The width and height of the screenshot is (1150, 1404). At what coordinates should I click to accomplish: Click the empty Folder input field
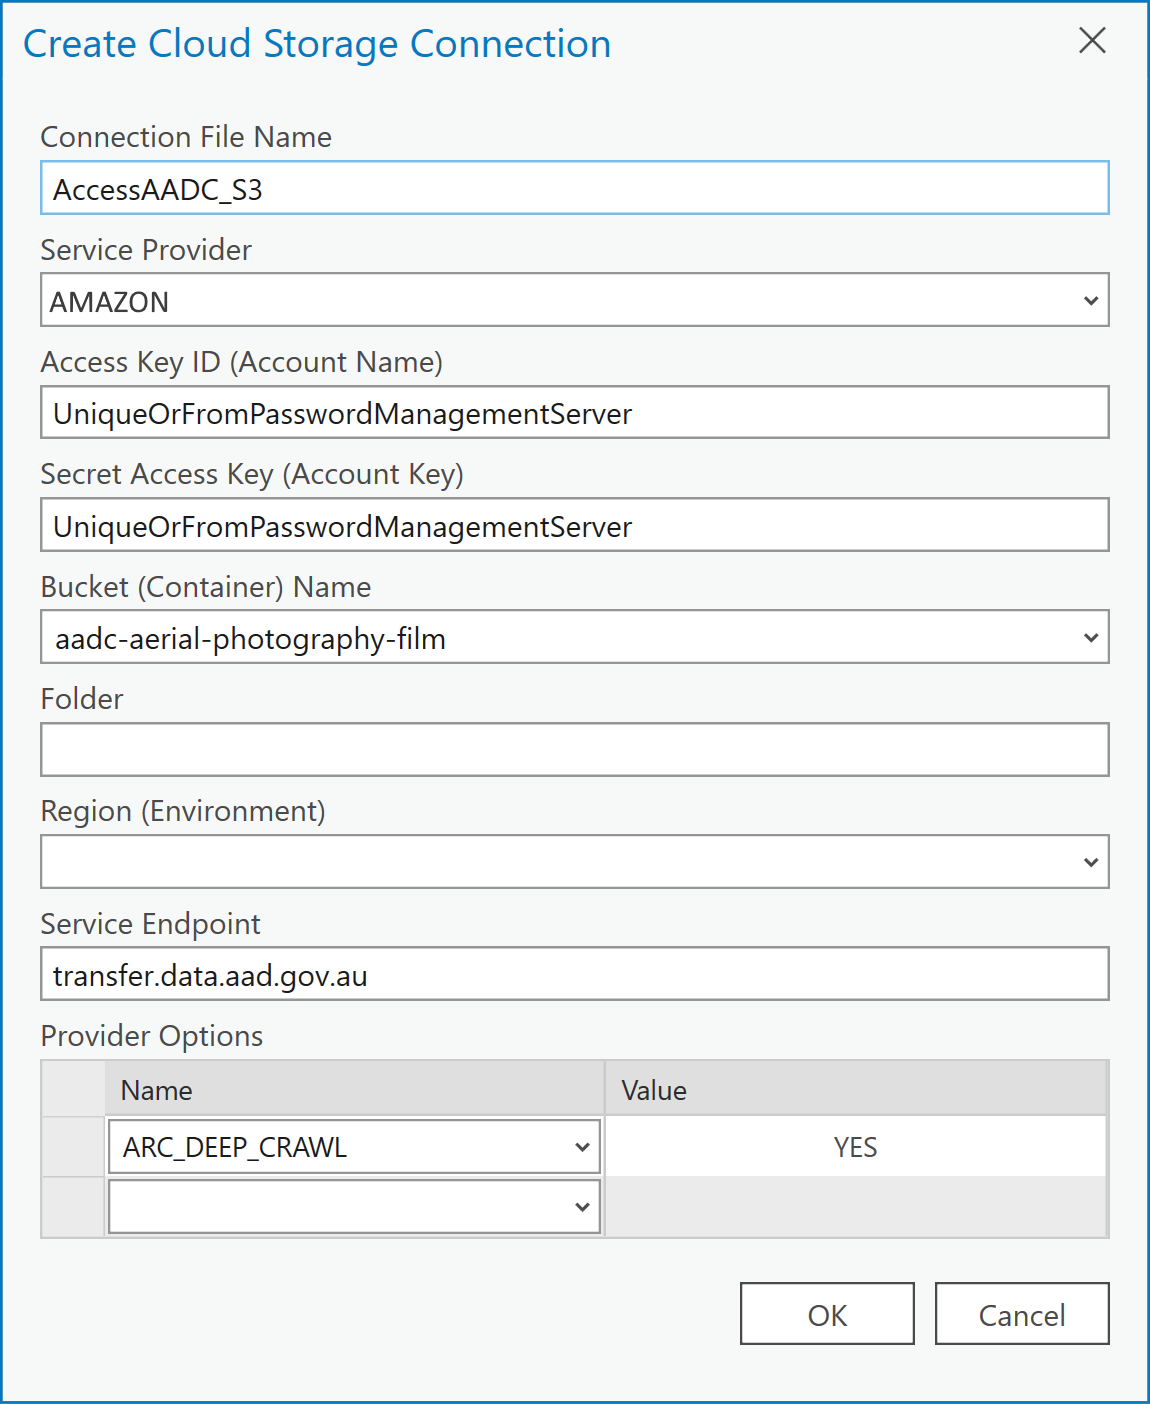(575, 750)
